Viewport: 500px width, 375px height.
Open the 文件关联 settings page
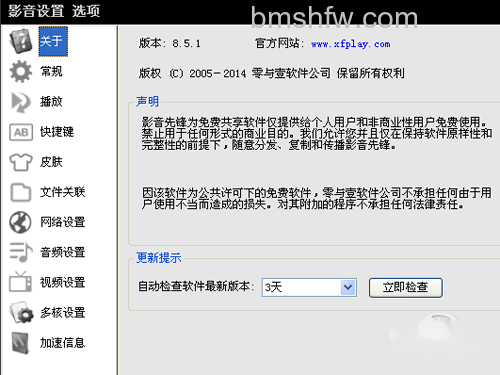click(x=63, y=192)
